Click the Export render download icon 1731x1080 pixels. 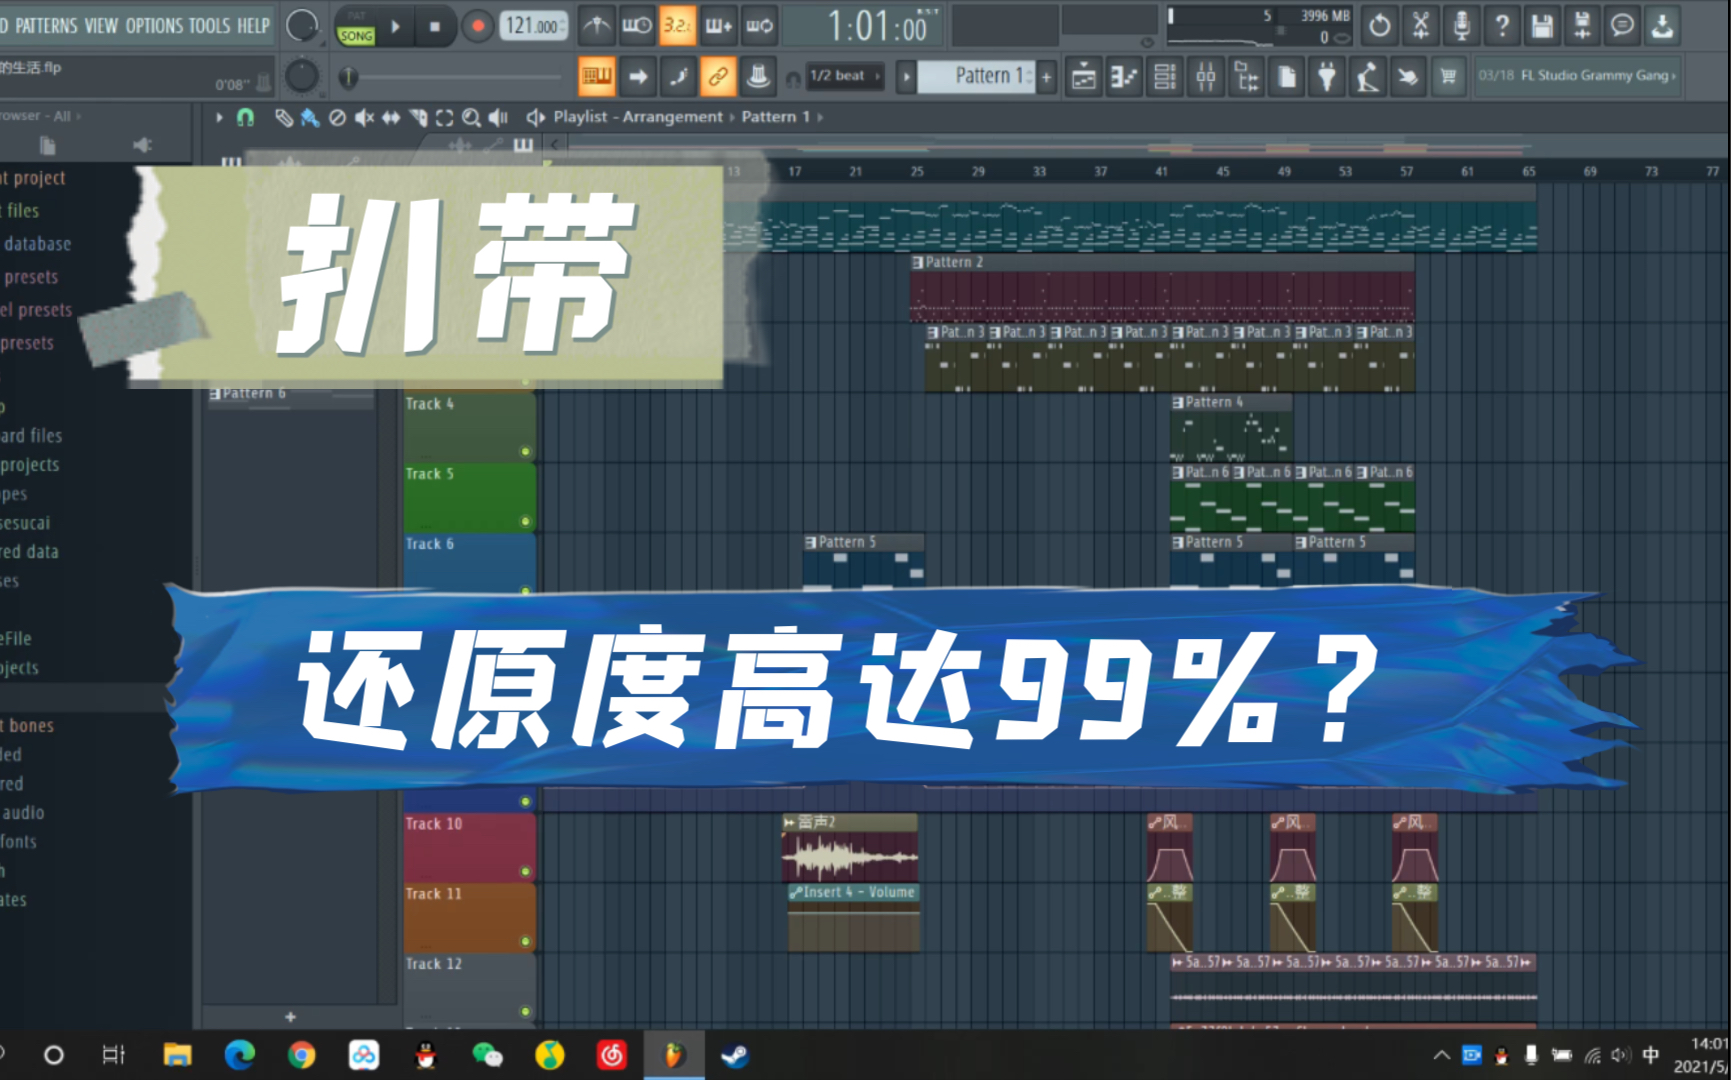(1662, 26)
